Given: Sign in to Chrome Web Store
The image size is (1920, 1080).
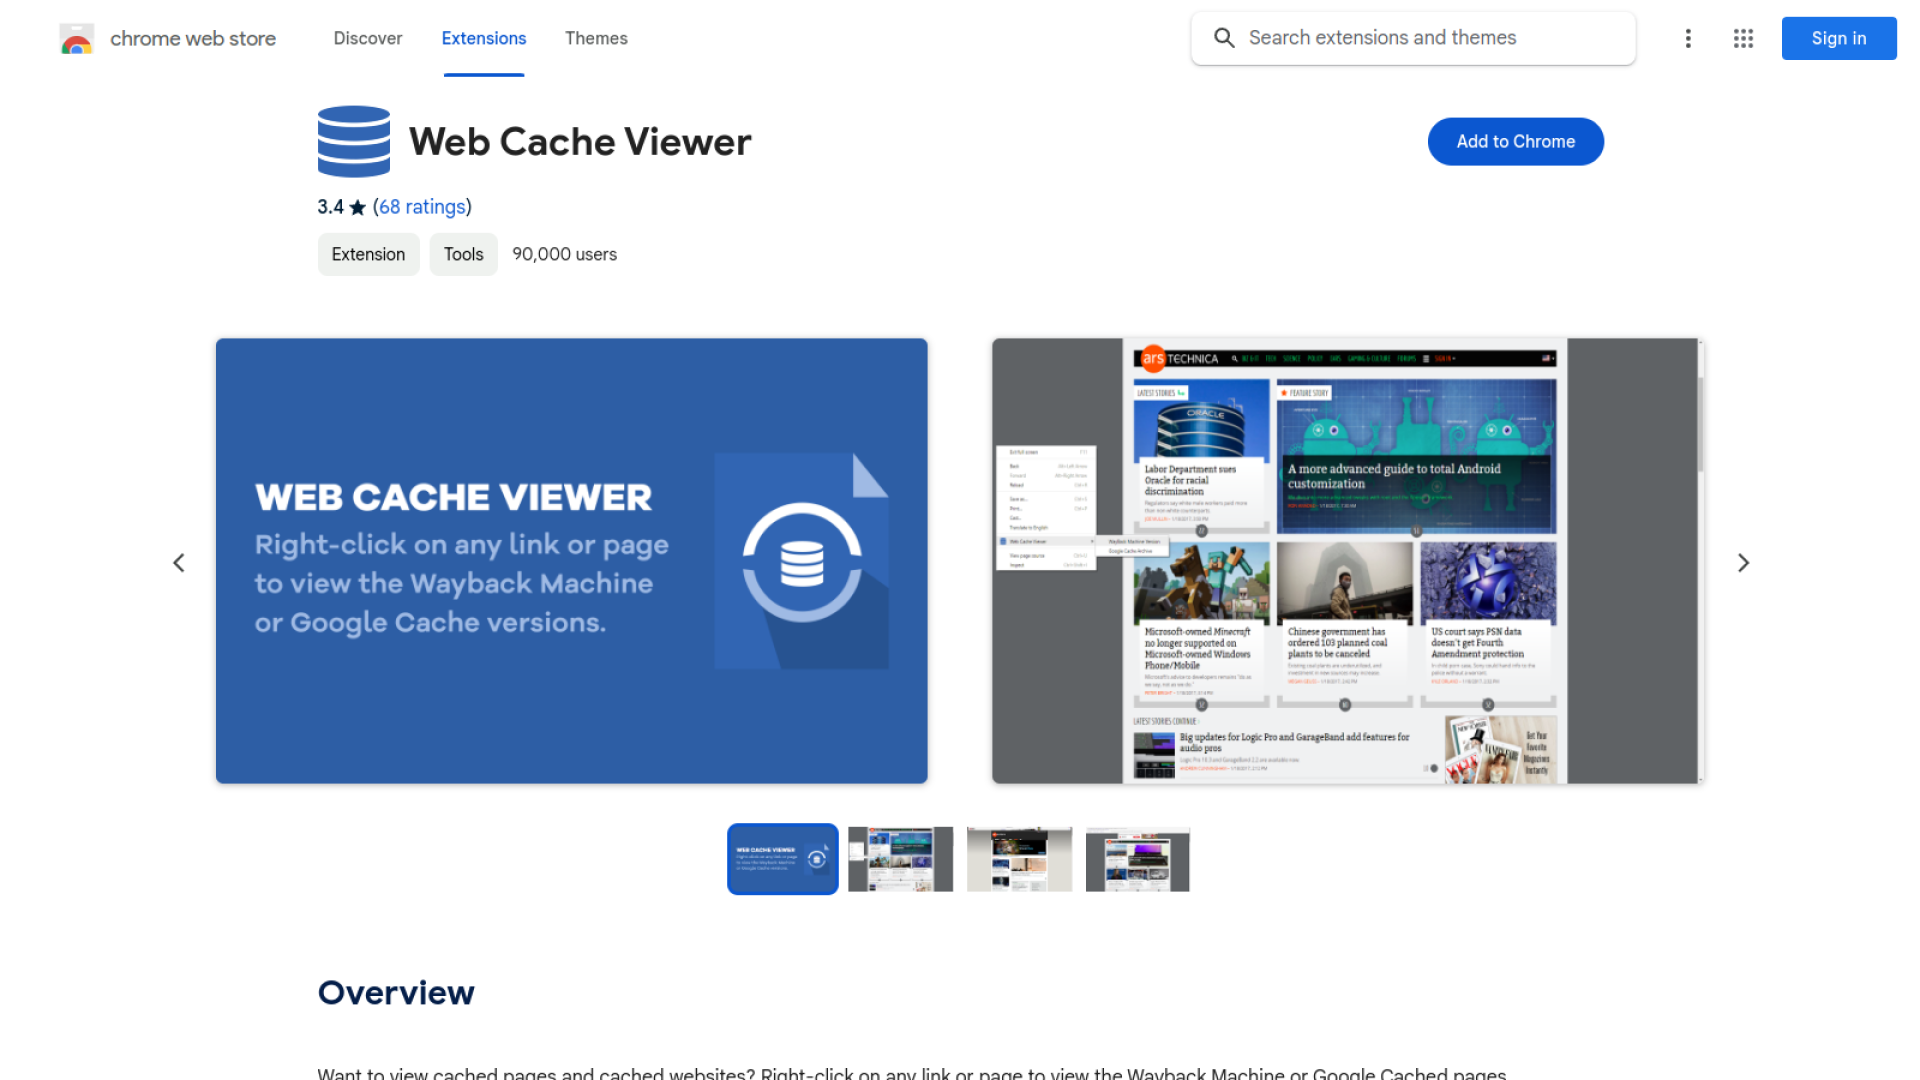Looking at the screenshot, I should coord(1838,38).
